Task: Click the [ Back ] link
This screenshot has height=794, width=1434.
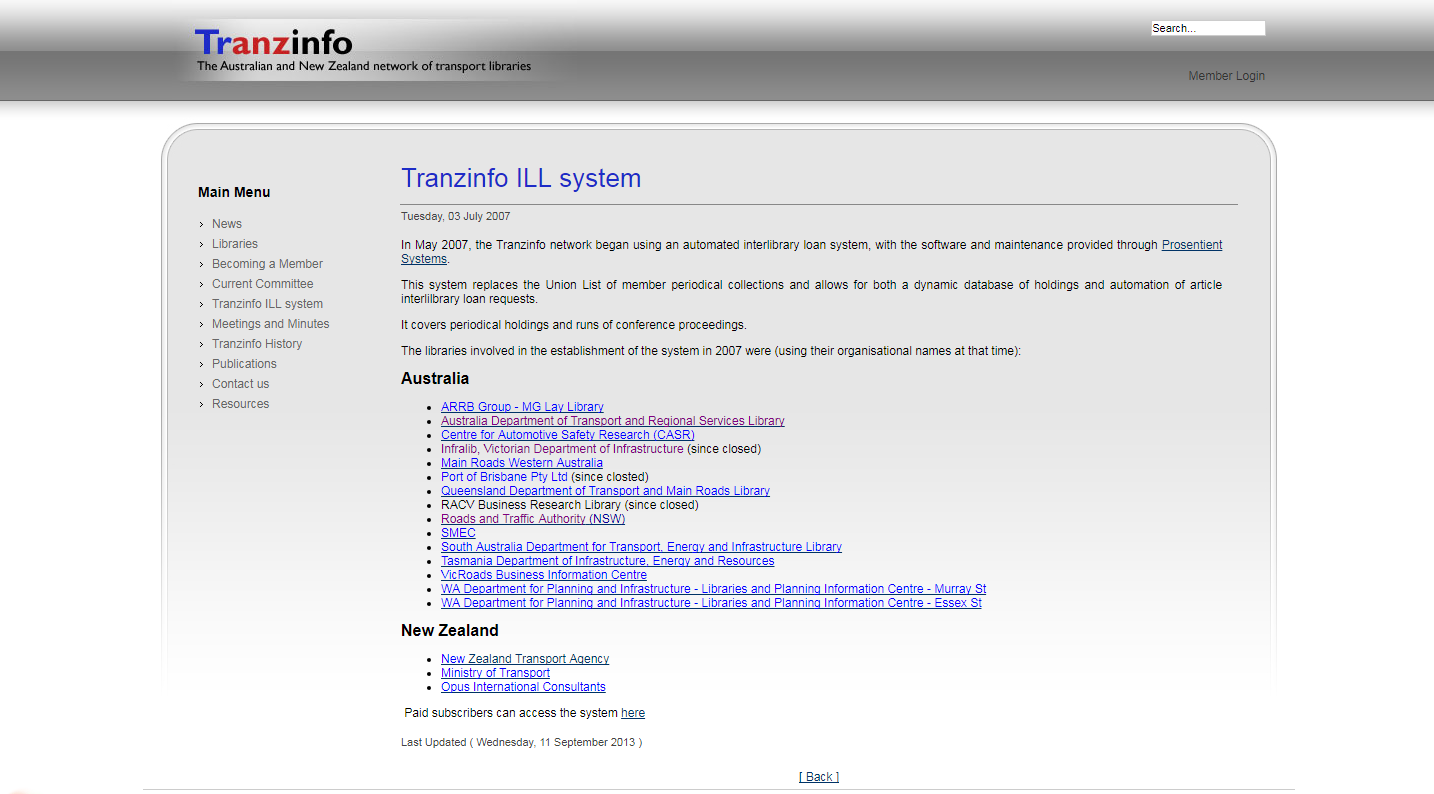Action: click(x=819, y=777)
